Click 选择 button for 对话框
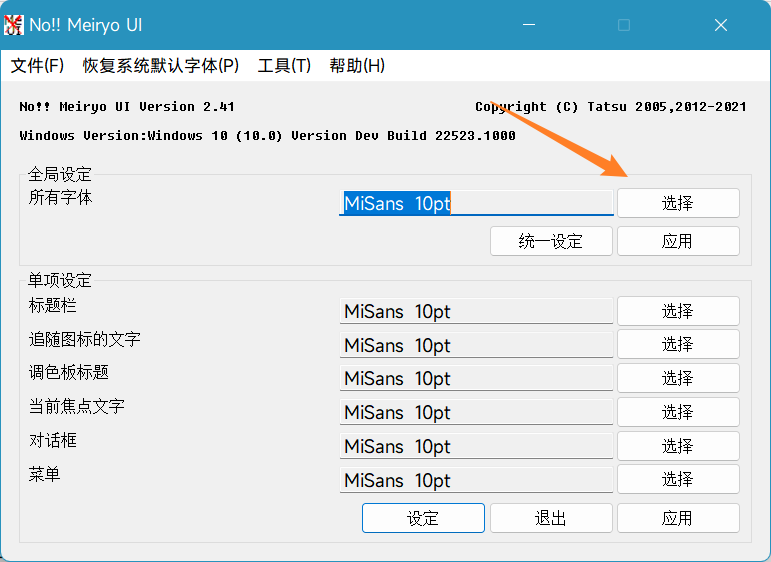This screenshot has height=562, width=771. pos(678,446)
